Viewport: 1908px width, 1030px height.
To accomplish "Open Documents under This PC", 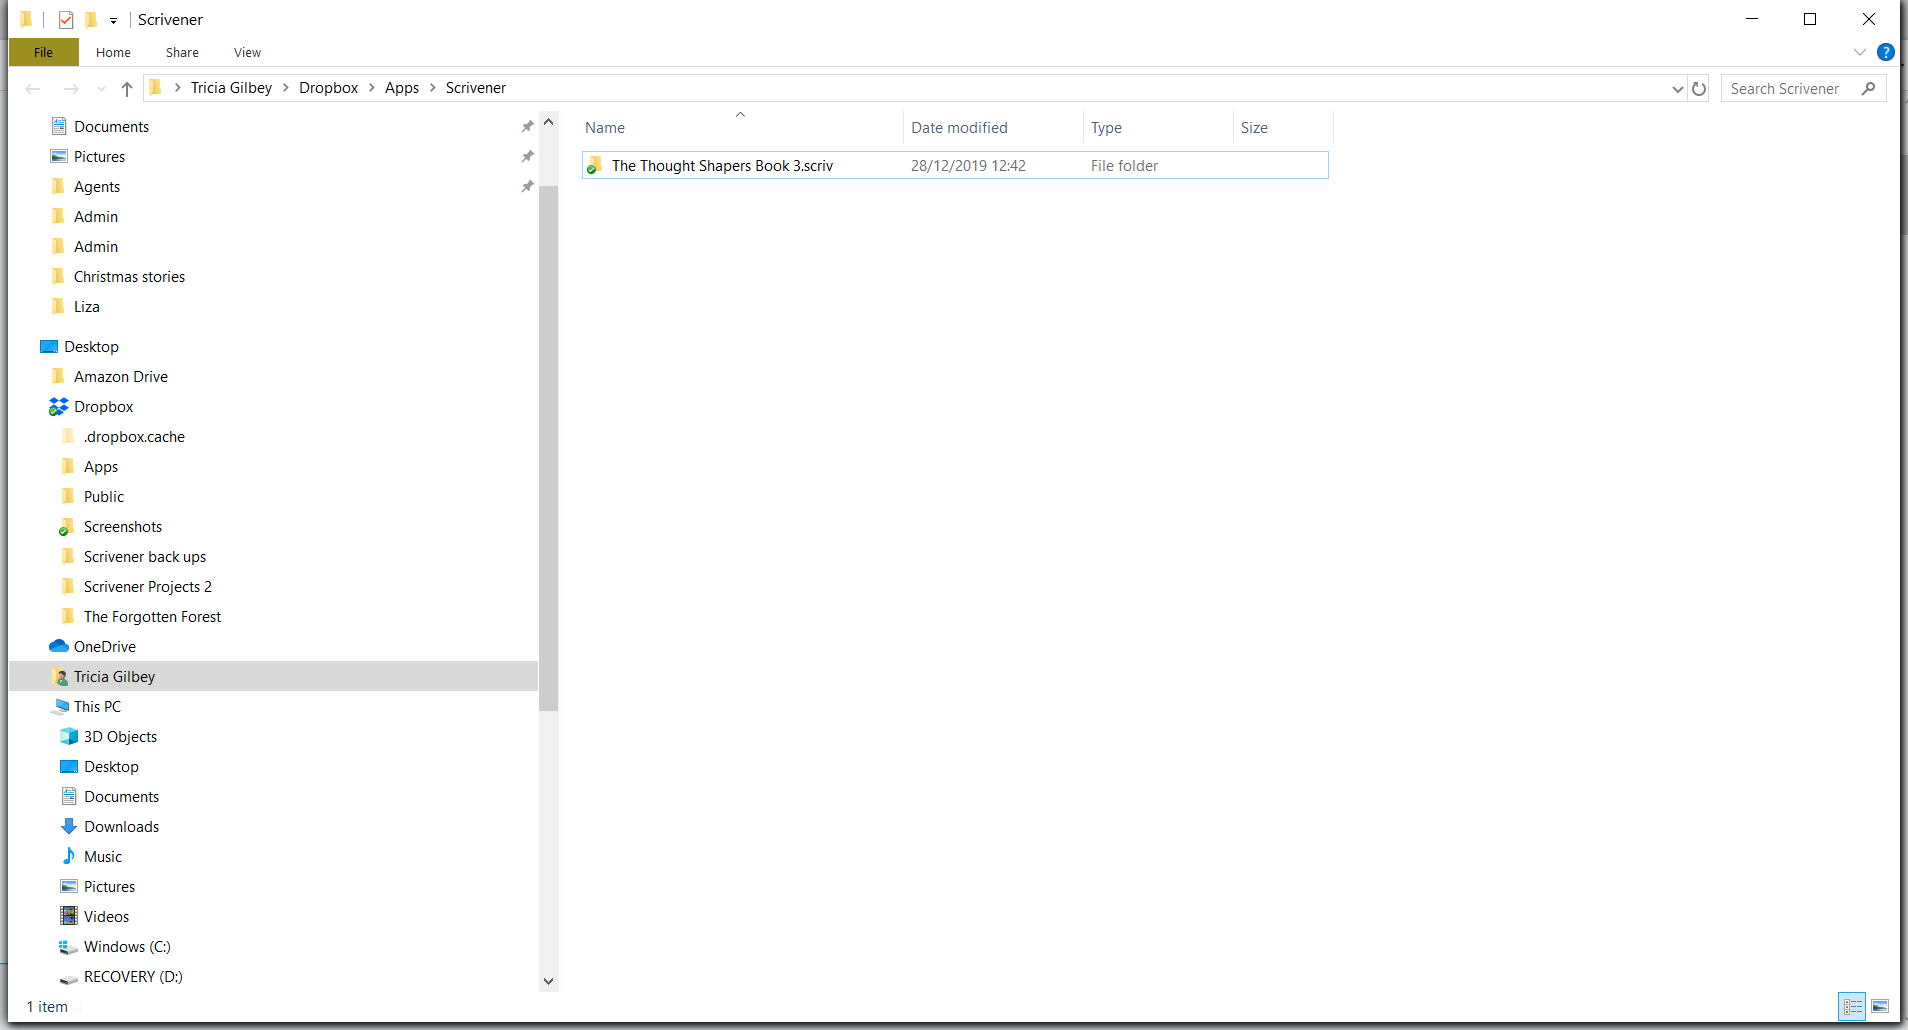I will pyautogui.click(x=121, y=796).
